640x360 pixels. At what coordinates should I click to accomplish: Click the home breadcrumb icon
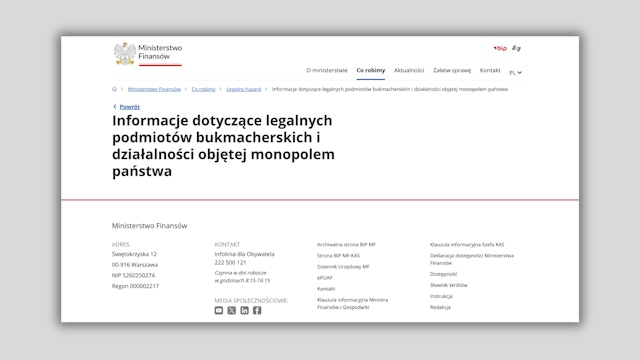(x=114, y=89)
